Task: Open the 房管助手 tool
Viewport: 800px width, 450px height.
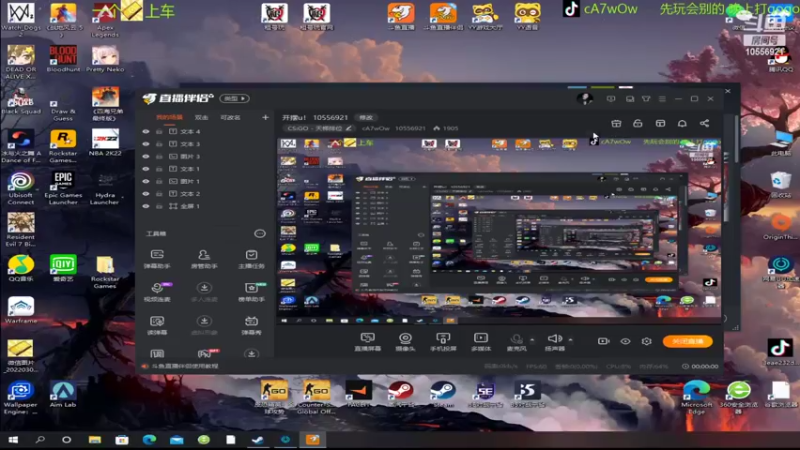Action: point(204,259)
